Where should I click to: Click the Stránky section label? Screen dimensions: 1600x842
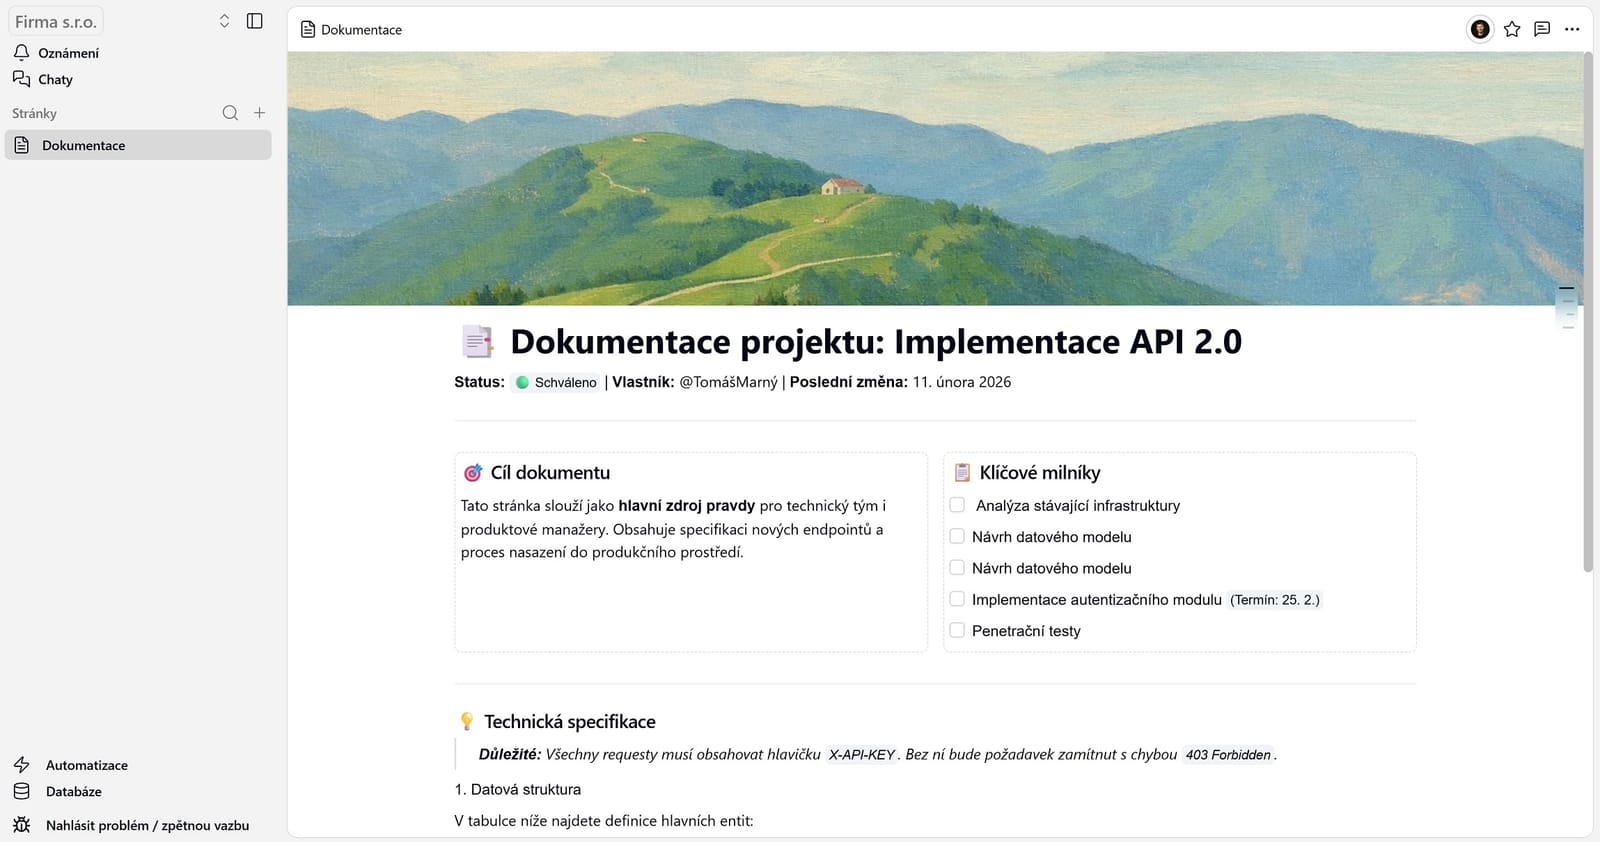tap(34, 113)
